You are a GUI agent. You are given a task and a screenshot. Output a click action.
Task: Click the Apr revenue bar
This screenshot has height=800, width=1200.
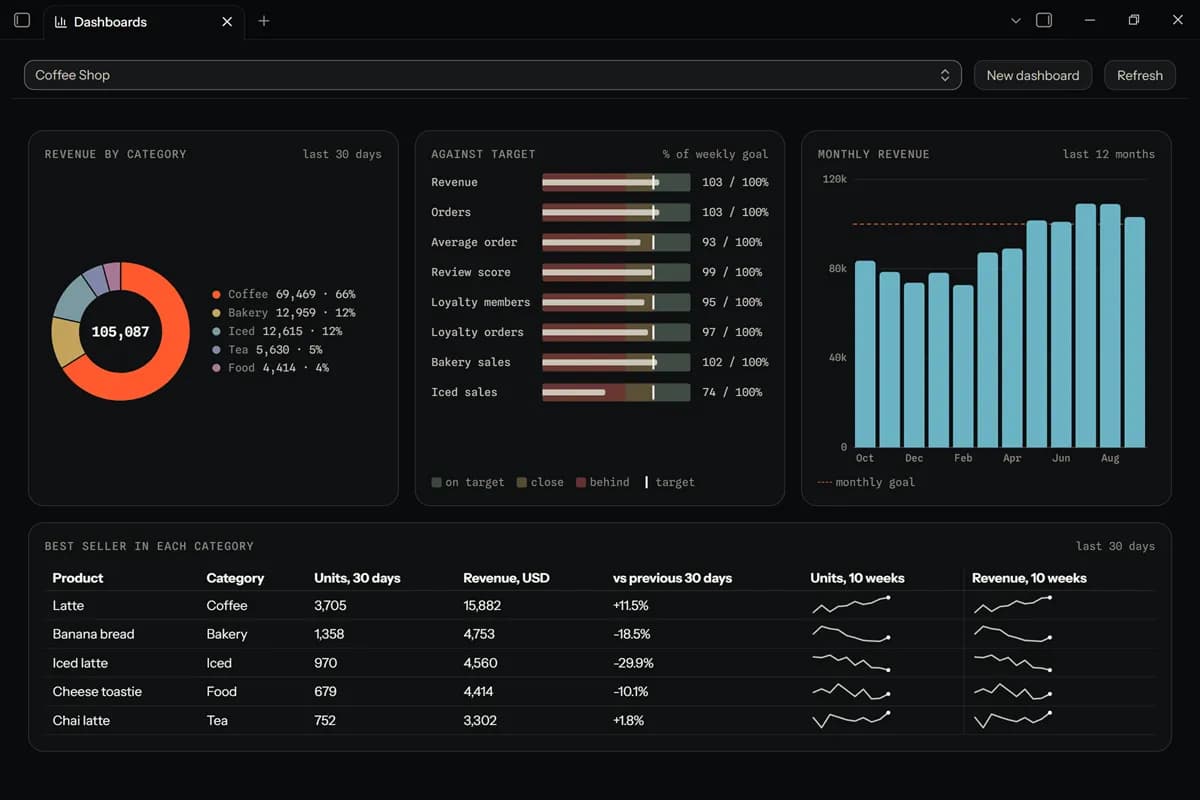pyautogui.click(x=1012, y=348)
